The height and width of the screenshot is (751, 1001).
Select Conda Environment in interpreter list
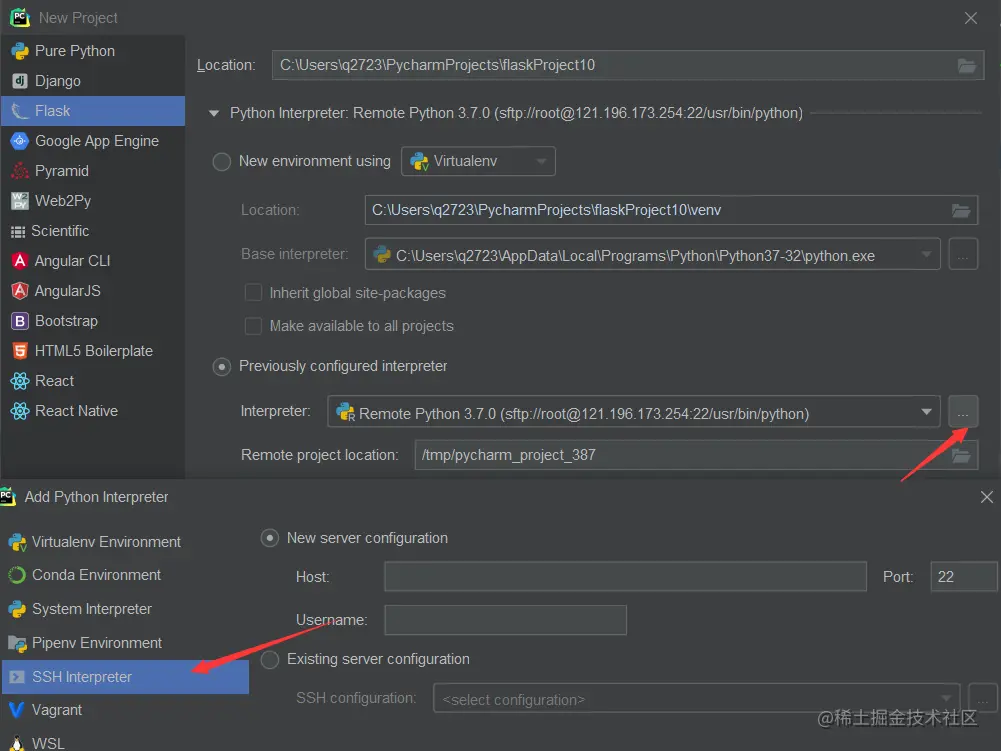click(125, 575)
